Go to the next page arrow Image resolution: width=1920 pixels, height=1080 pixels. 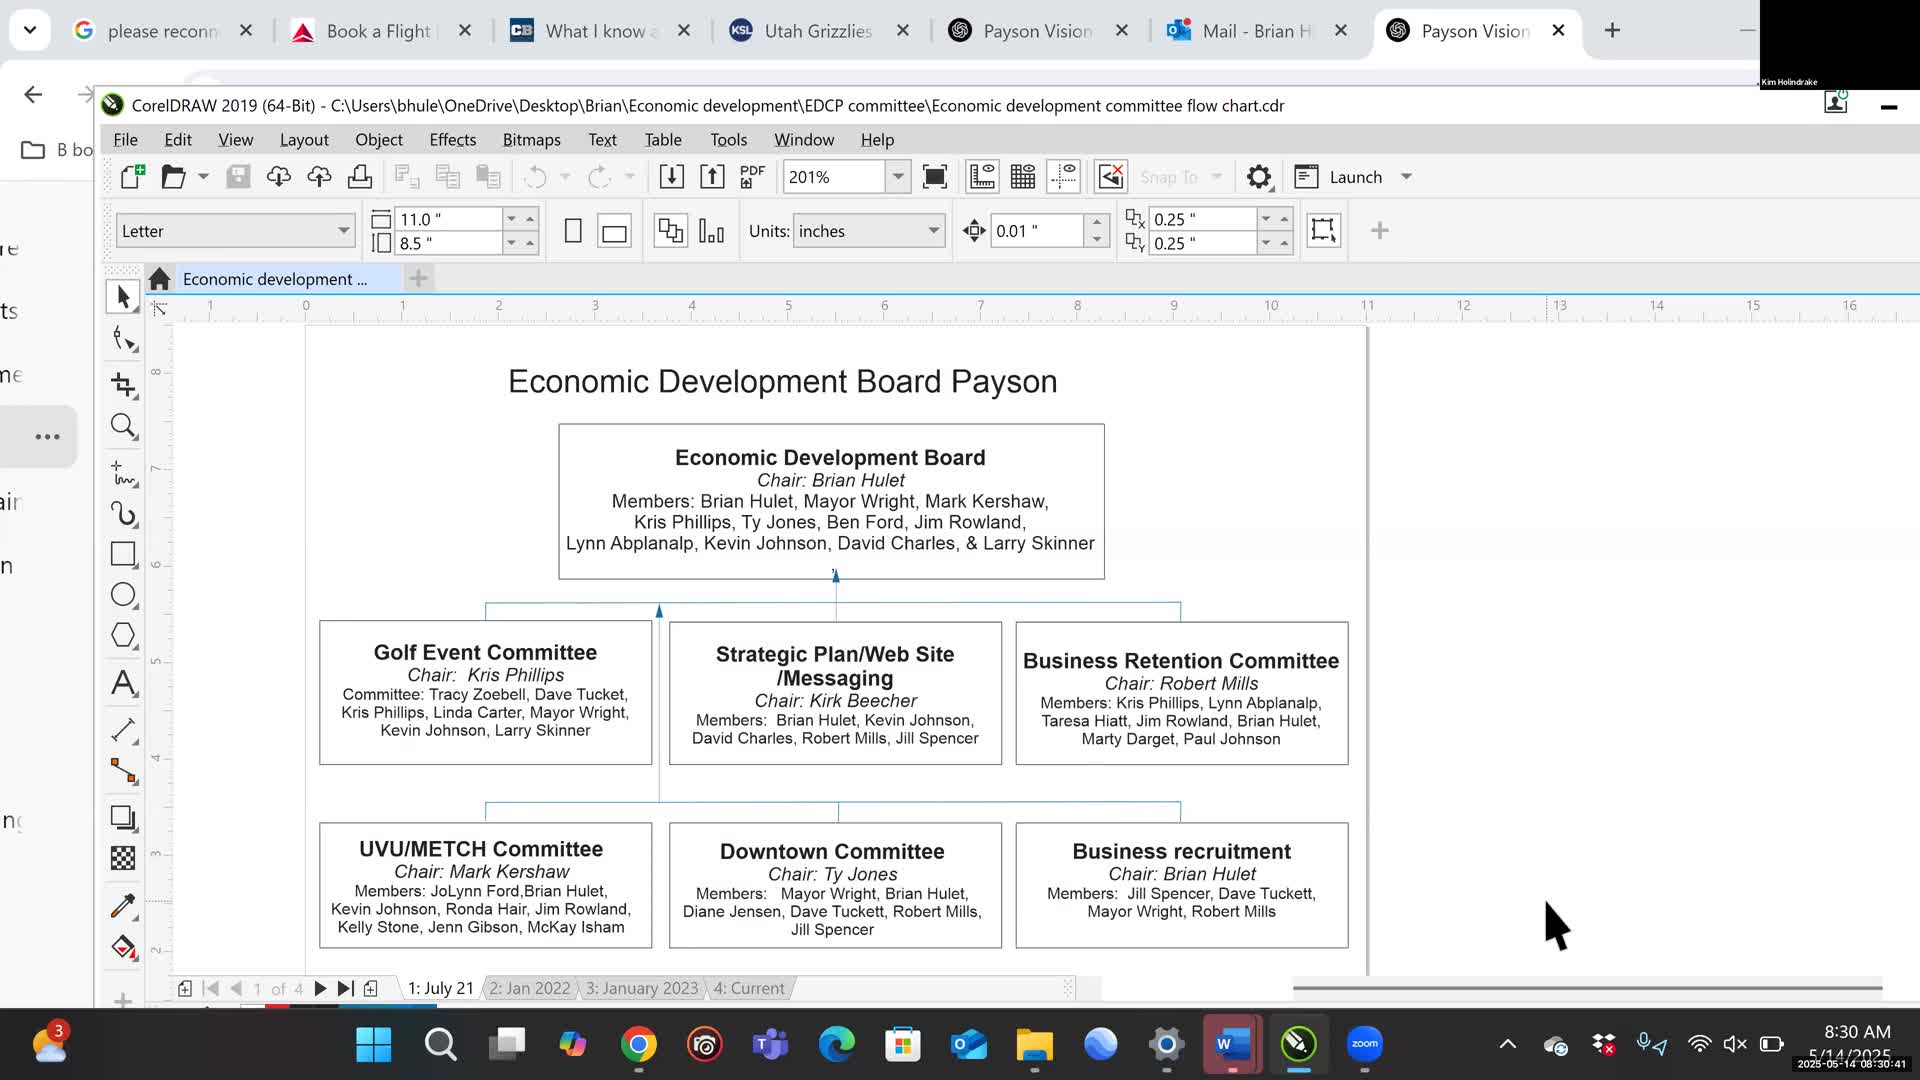click(320, 988)
